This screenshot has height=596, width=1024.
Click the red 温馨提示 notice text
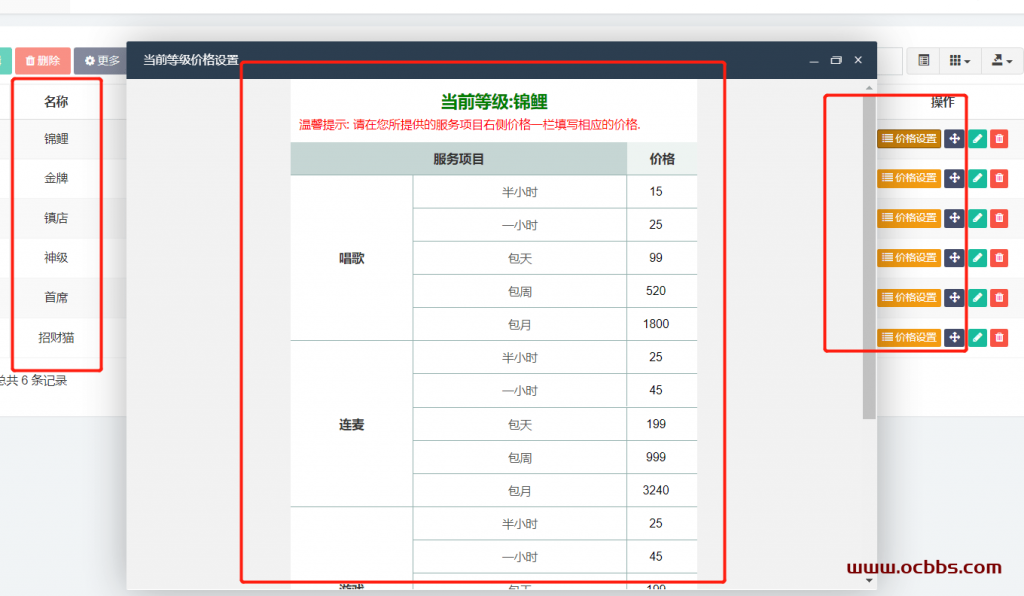pyautogui.click(x=470, y=125)
